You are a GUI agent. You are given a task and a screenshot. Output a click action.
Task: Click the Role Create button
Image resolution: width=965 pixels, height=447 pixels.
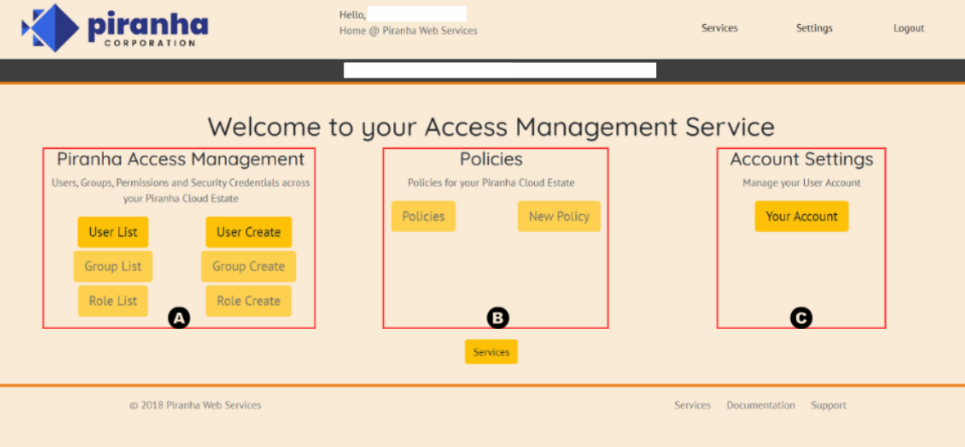[x=248, y=300]
